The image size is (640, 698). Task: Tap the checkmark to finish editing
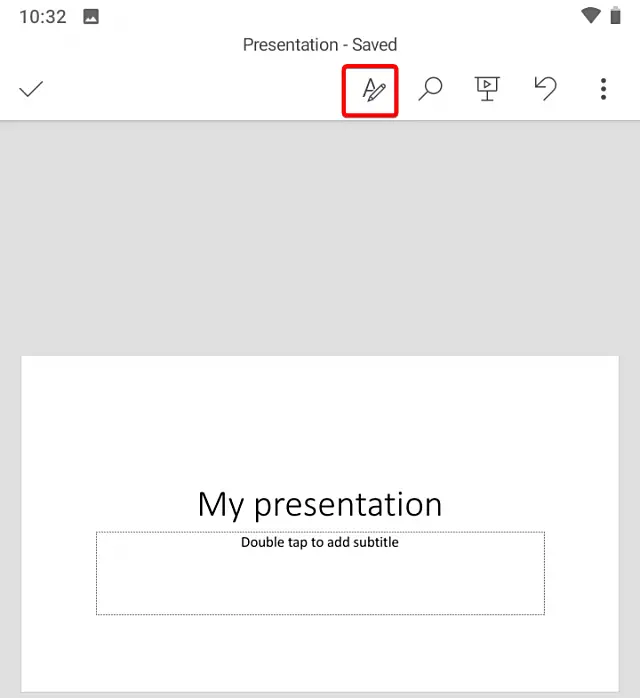pos(31,89)
